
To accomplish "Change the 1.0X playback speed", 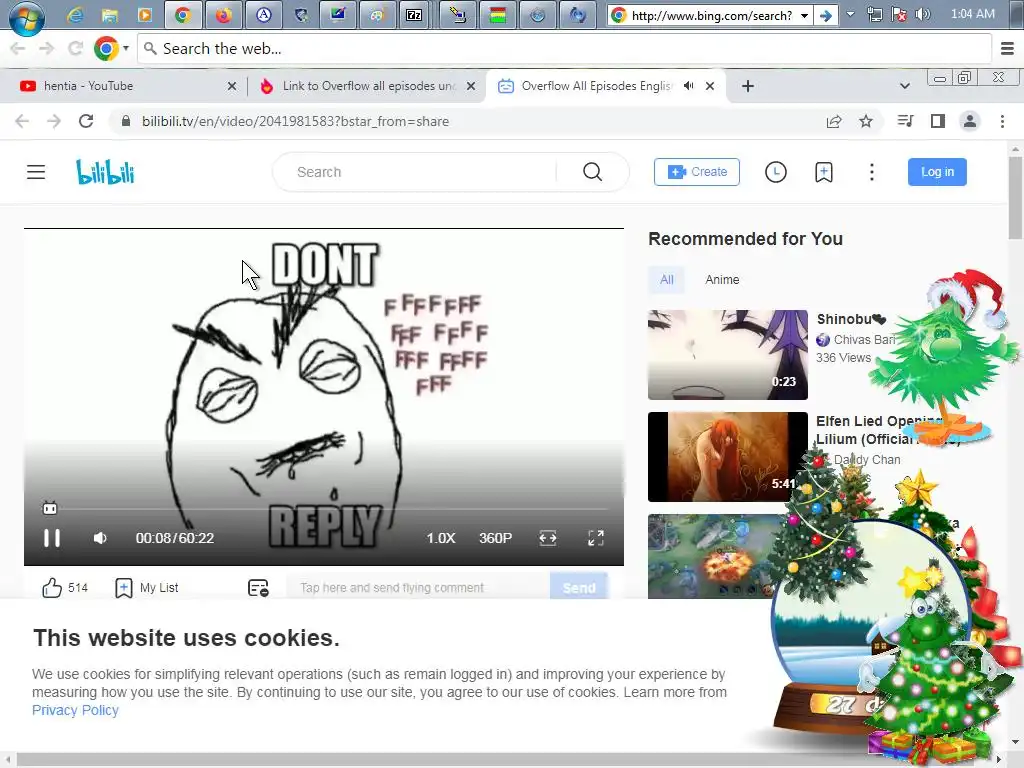I will coord(441,538).
